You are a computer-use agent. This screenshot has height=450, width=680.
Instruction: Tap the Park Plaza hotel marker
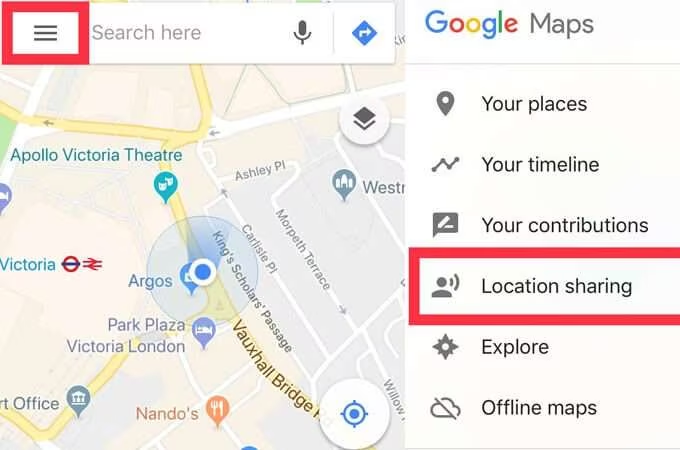(204, 333)
